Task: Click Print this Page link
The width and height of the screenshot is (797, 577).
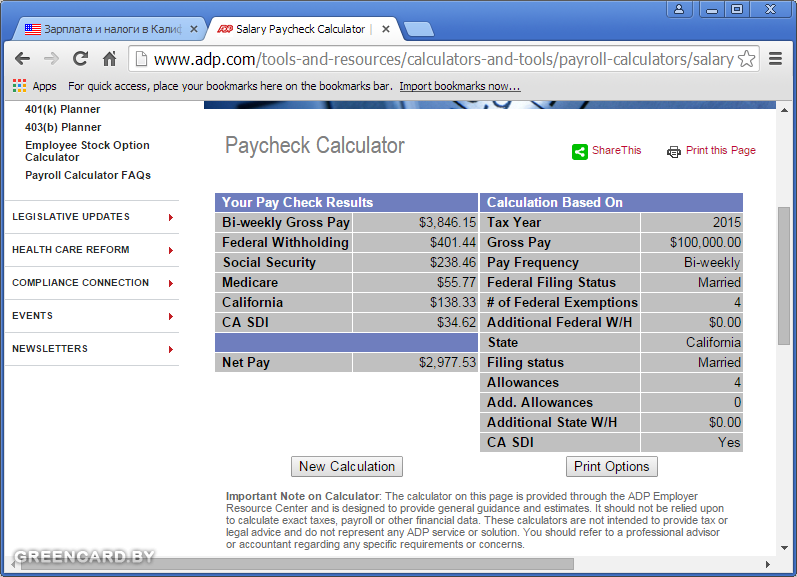Action: pos(721,150)
